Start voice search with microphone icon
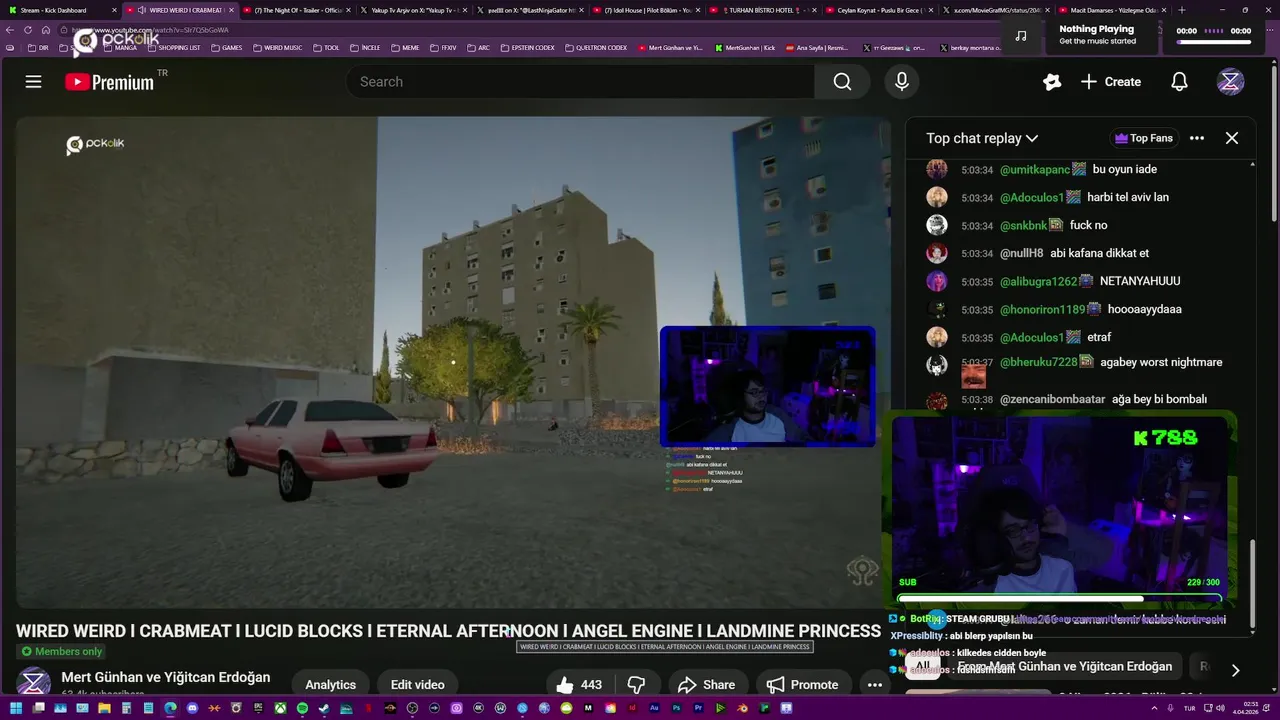 (x=902, y=82)
